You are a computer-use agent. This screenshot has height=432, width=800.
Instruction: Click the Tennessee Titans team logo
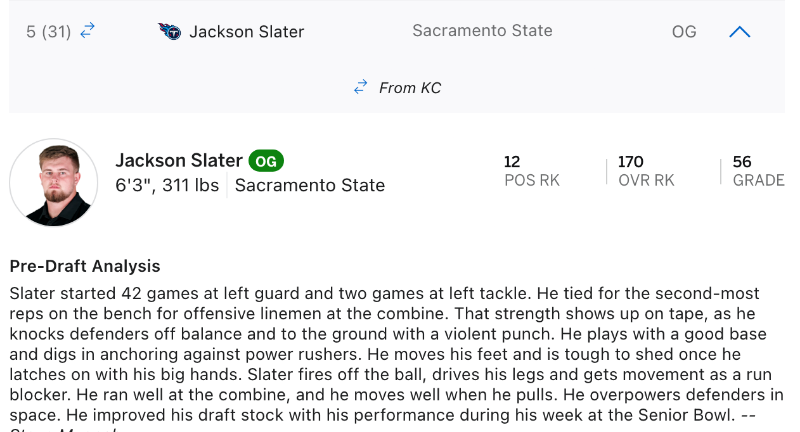point(169,31)
